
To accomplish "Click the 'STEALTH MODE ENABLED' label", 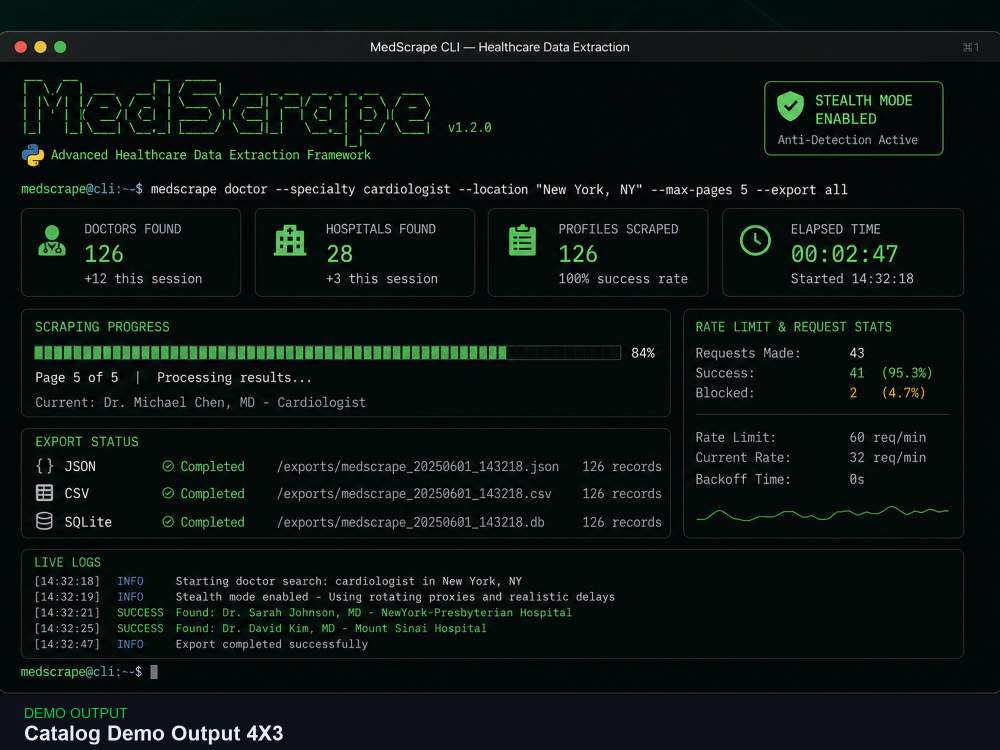I will (864, 110).
